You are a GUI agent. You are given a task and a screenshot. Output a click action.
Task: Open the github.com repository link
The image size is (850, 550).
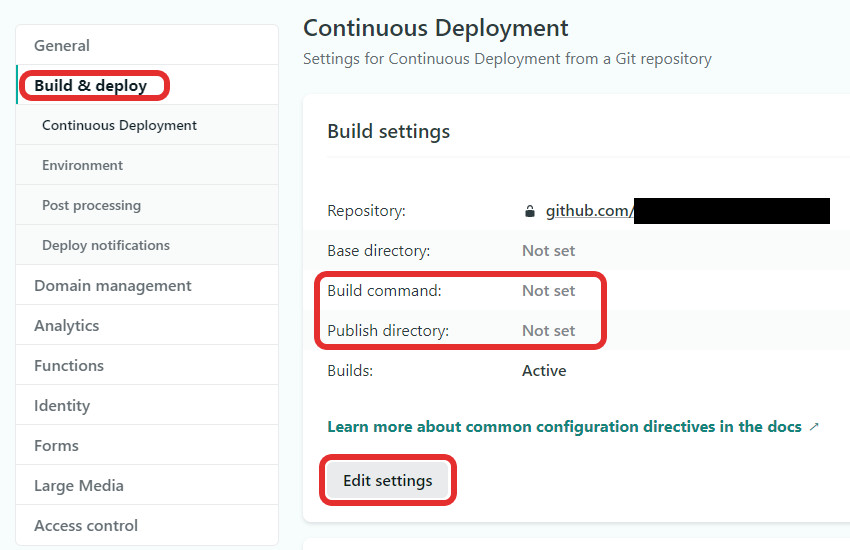click(589, 211)
